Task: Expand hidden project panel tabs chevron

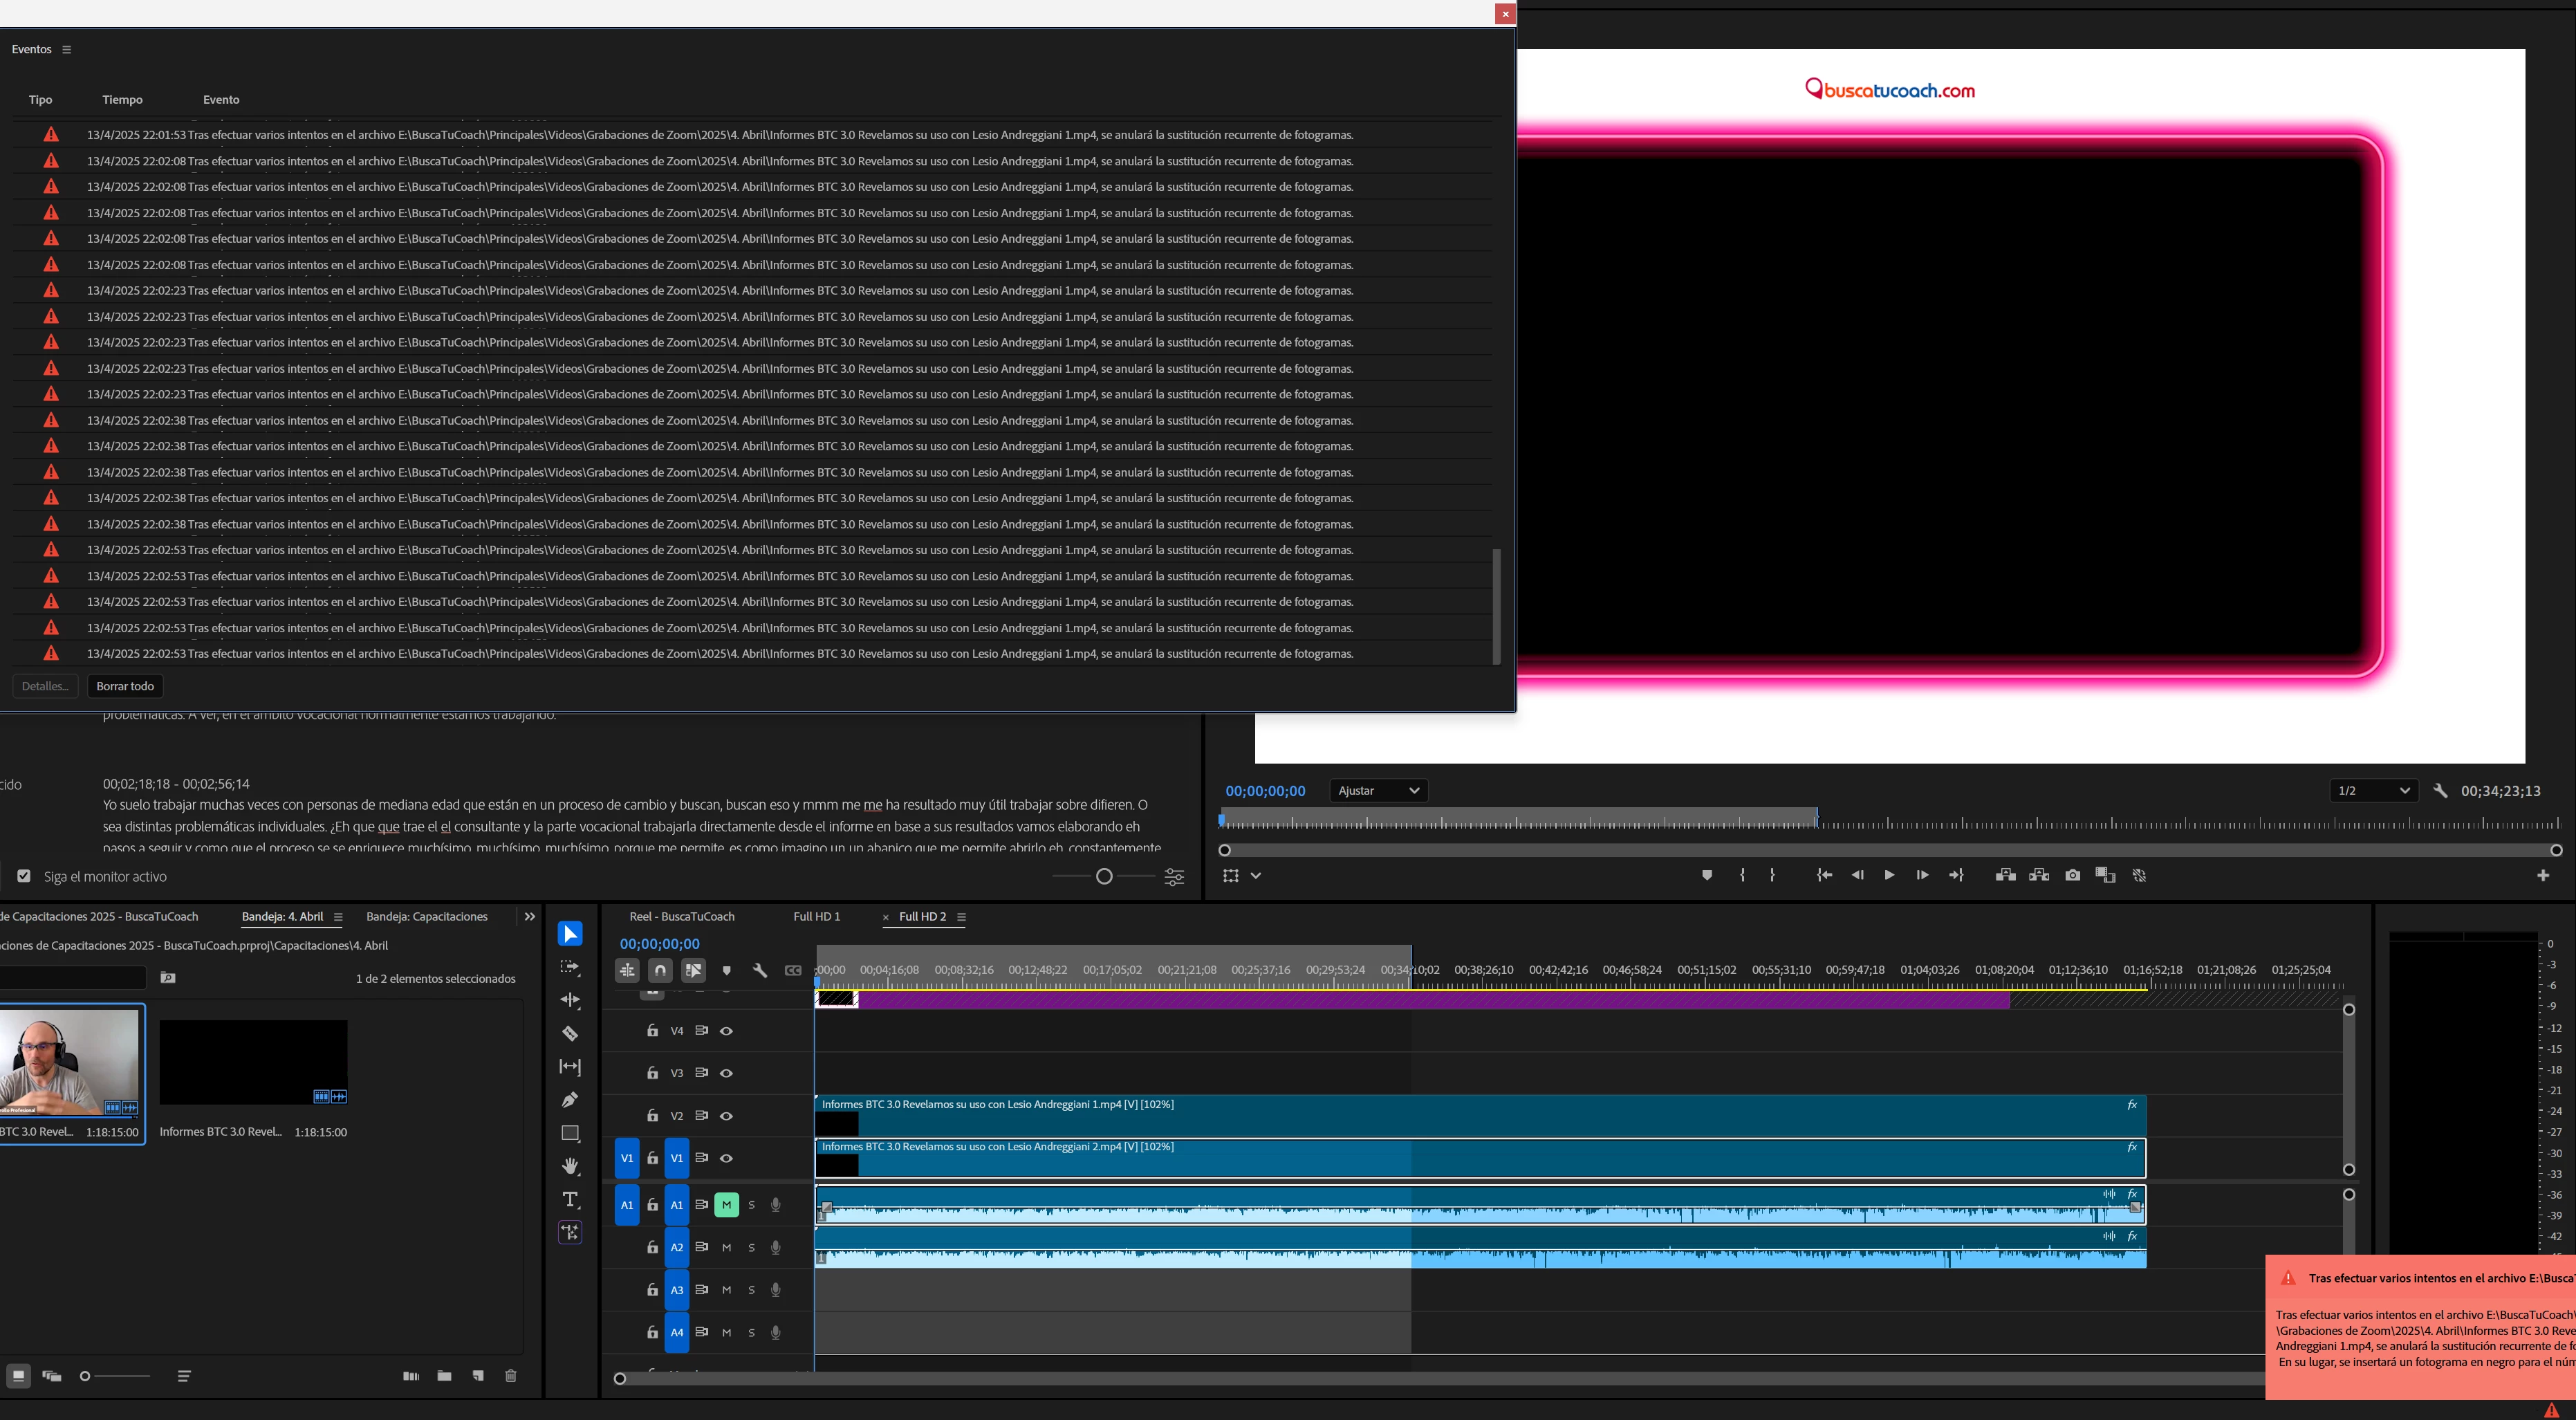Action: point(530,916)
